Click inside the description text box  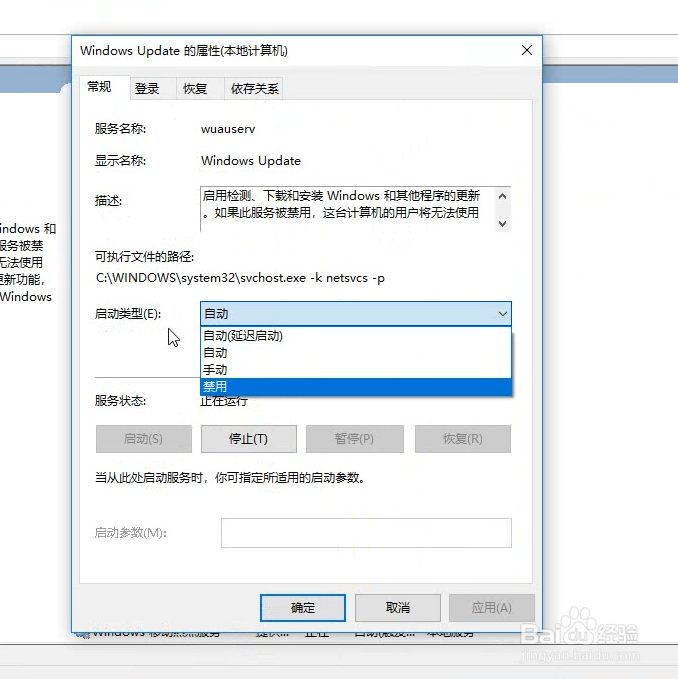(348, 209)
